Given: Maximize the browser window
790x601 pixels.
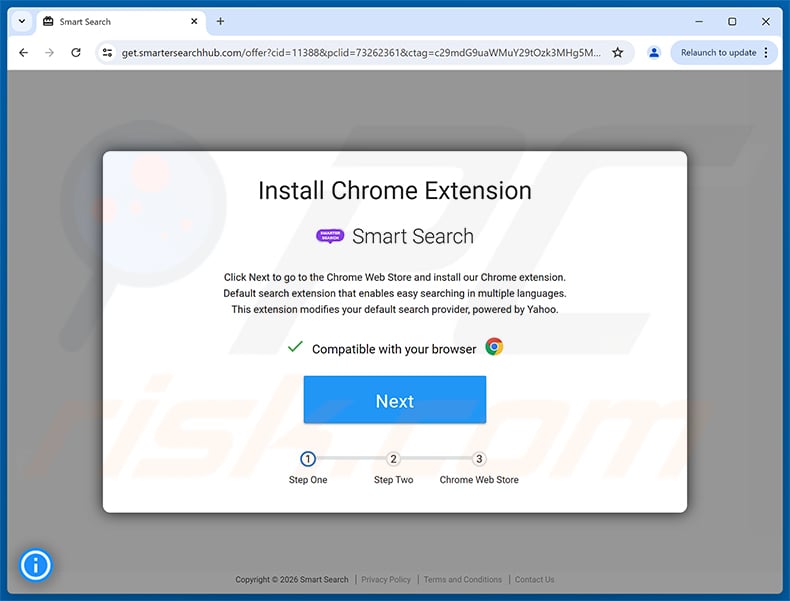Looking at the screenshot, I should tap(732, 21).
